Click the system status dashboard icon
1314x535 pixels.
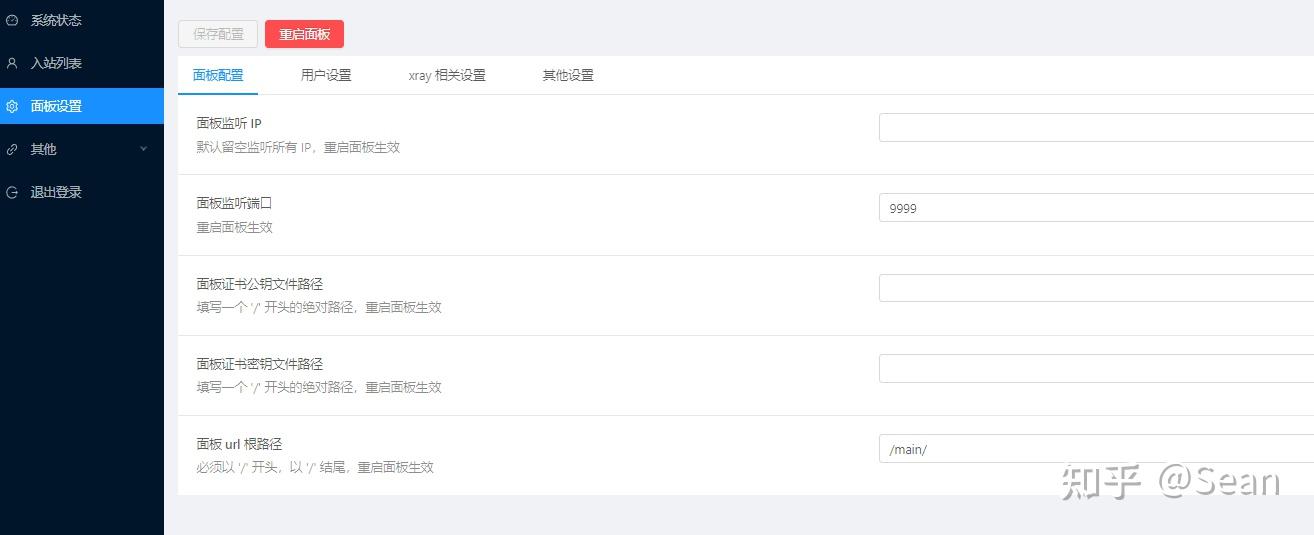(x=12, y=20)
